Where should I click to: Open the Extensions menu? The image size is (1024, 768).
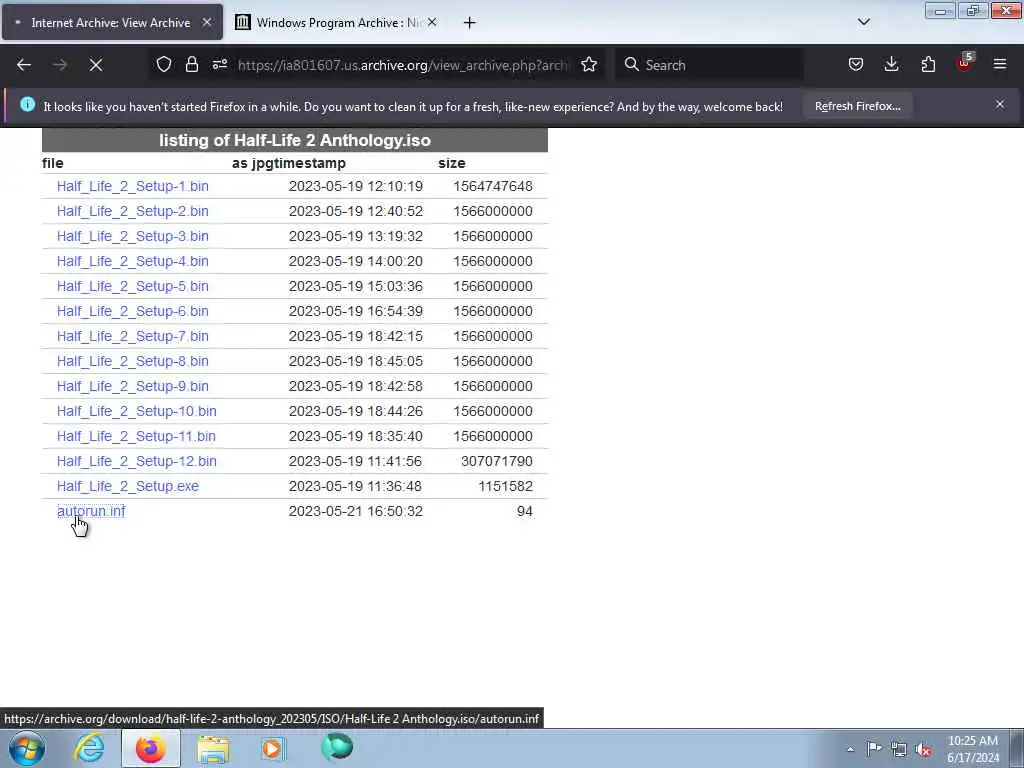(x=928, y=65)
